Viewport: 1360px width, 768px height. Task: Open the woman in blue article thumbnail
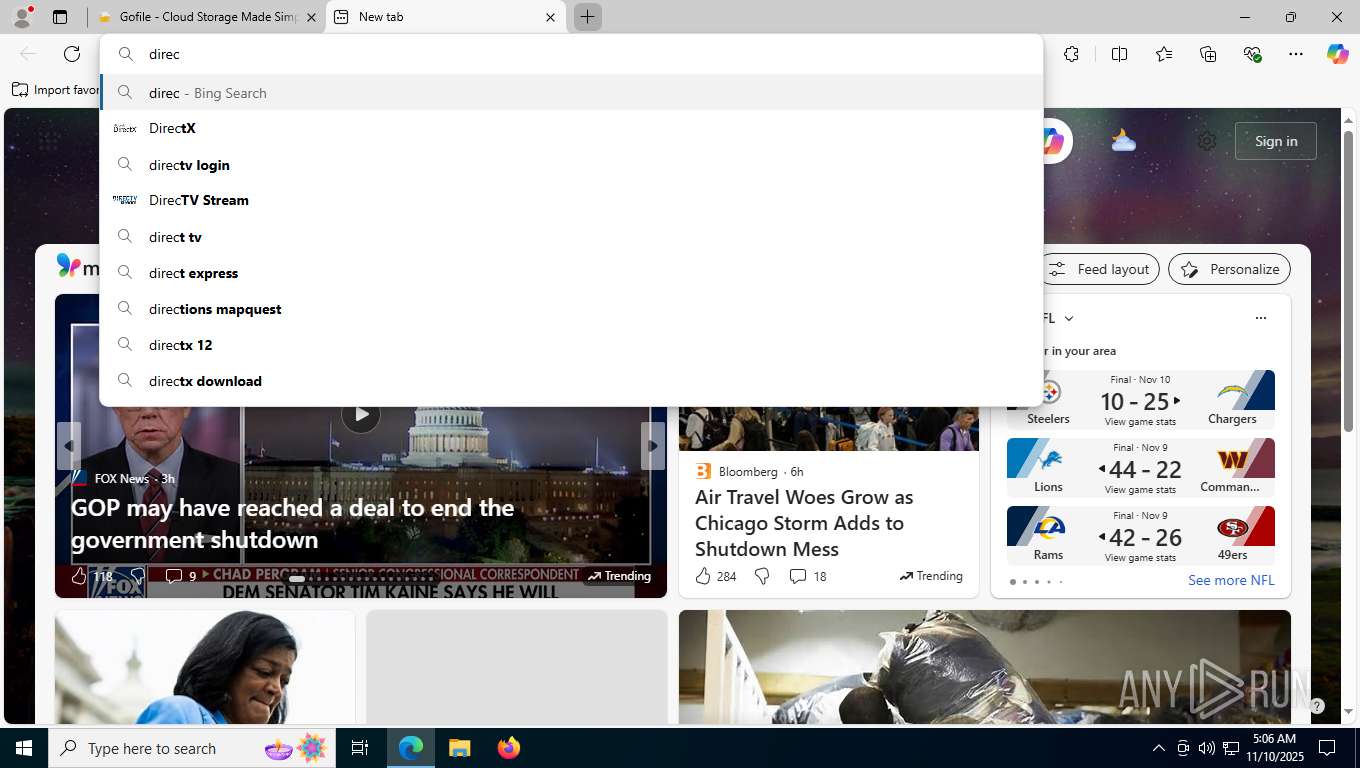tap(205, 667)
